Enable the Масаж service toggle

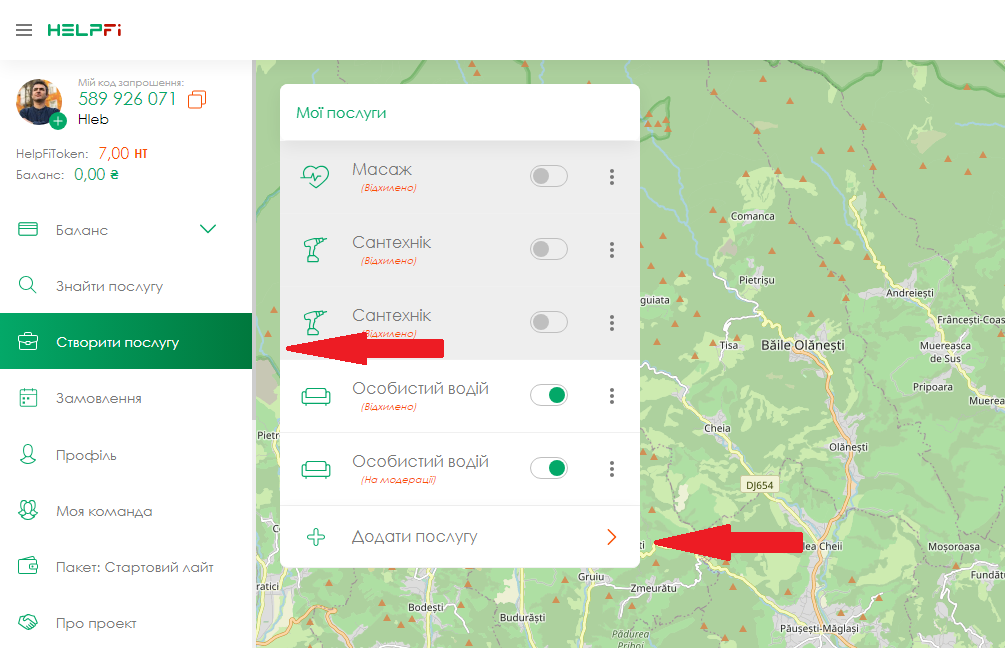pos(548,177)
